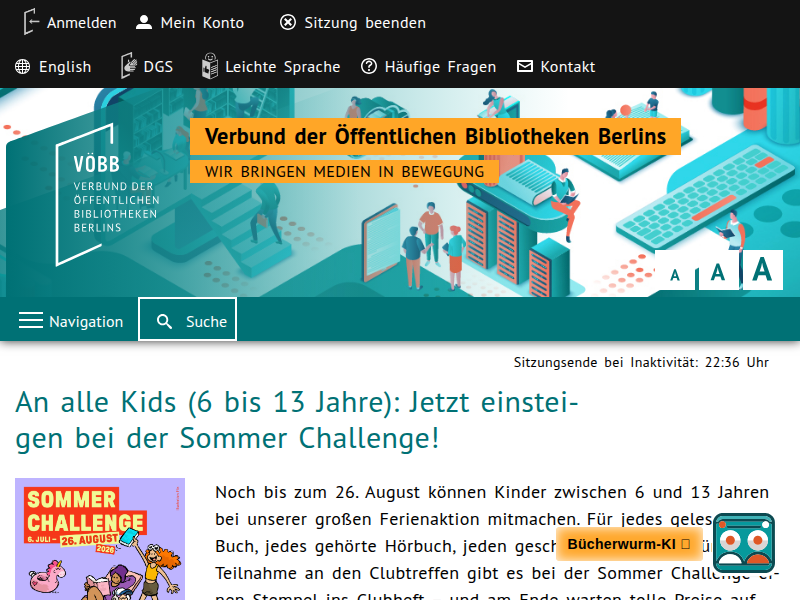Click the Sommer Challenge poster image
The height and width of the screenshot is (600, 800).
(100, 539)
